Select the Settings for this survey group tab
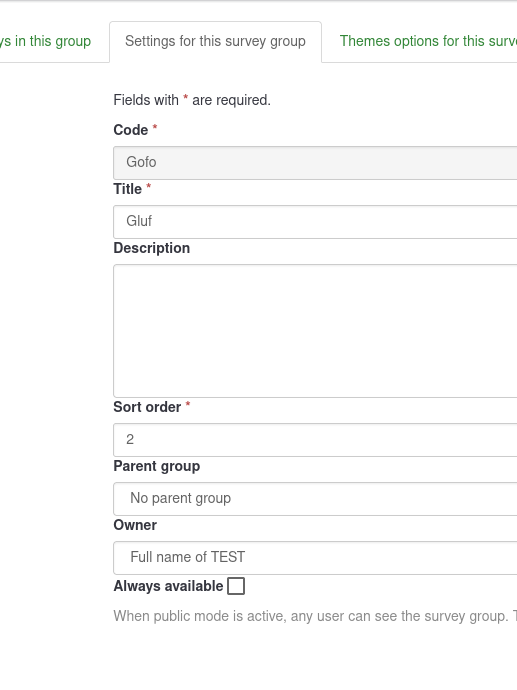This screenshot has height=690, width=517. [x=215, y=41]
